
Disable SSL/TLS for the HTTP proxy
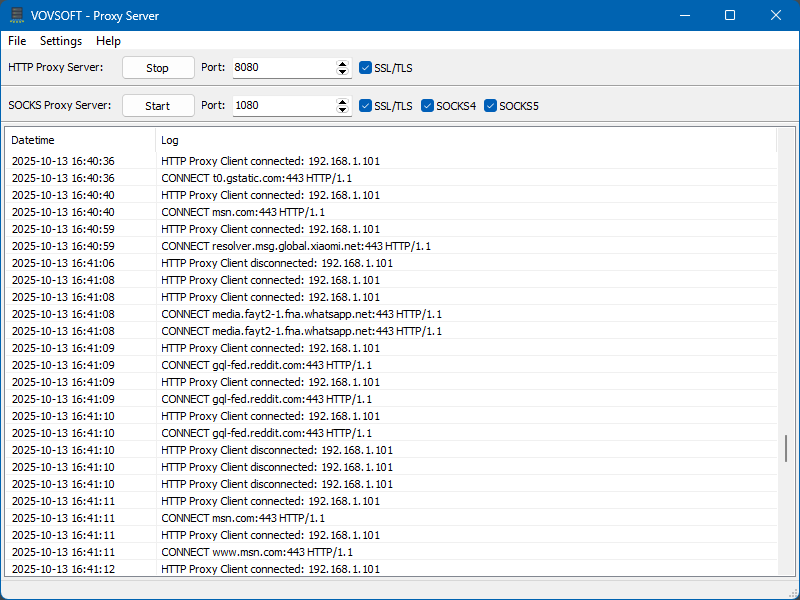click(x=365, y=67)
